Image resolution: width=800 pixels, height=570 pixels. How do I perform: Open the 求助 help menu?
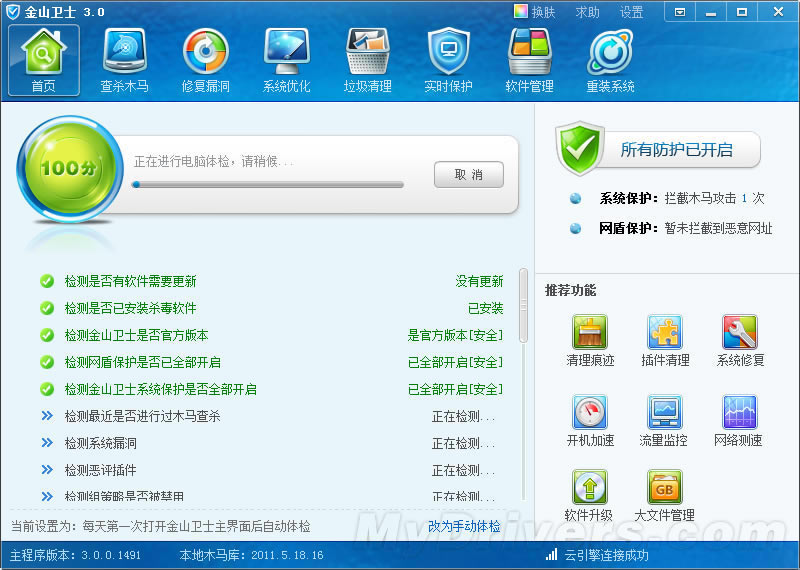click(587, 12)
